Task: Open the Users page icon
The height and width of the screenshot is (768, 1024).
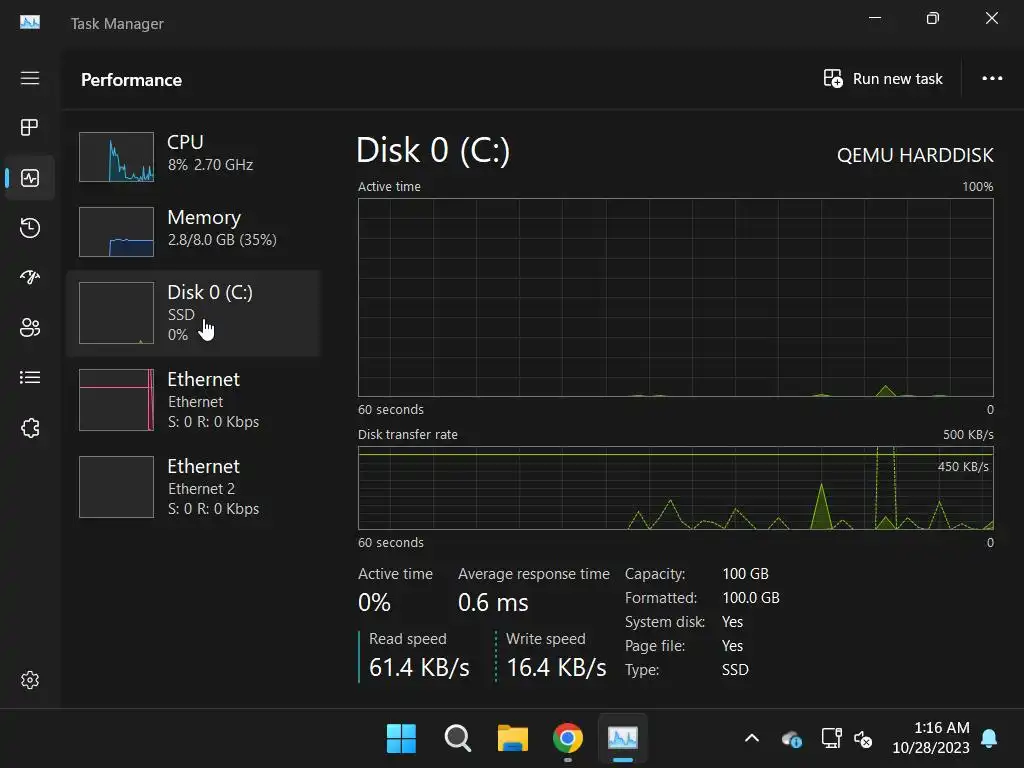Action: [x=30, y=327]
